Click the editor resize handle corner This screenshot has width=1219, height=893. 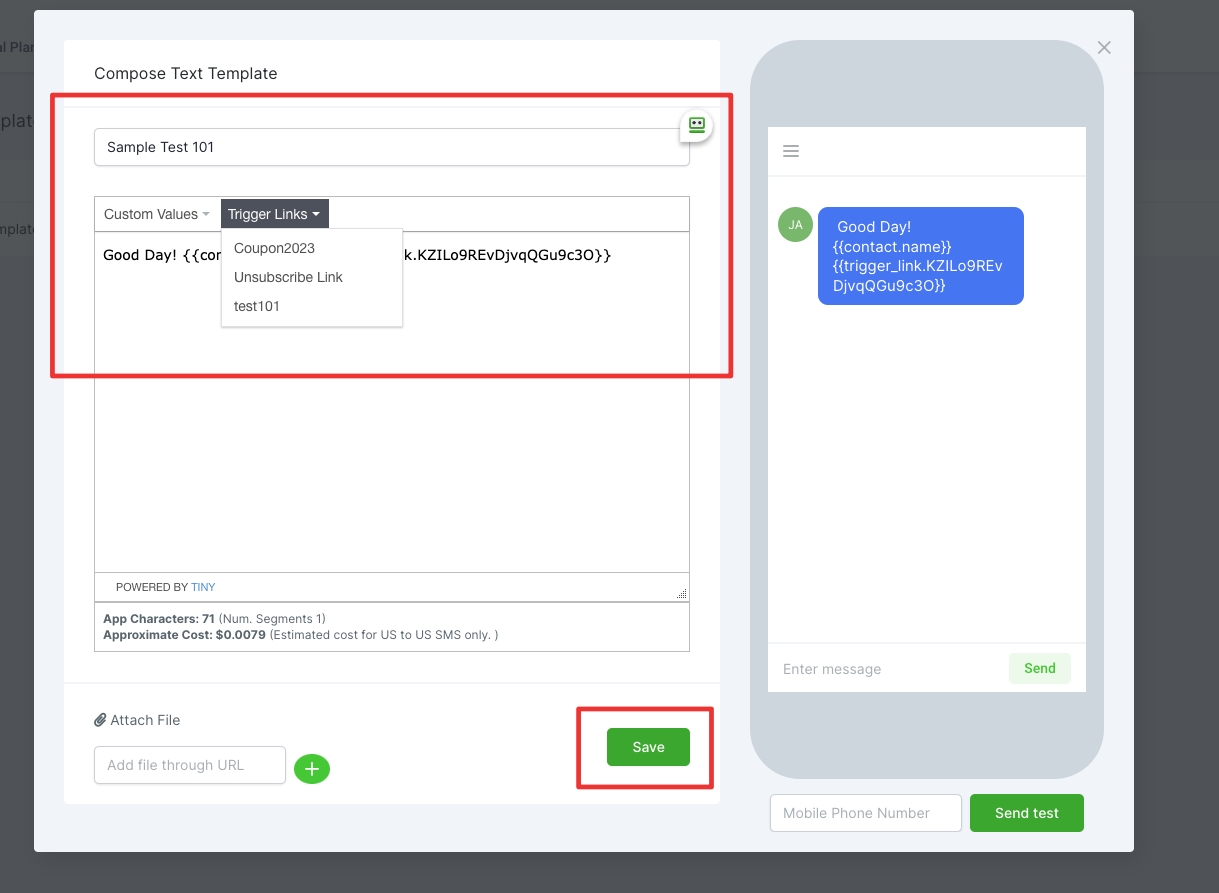[x=682, y=593]
